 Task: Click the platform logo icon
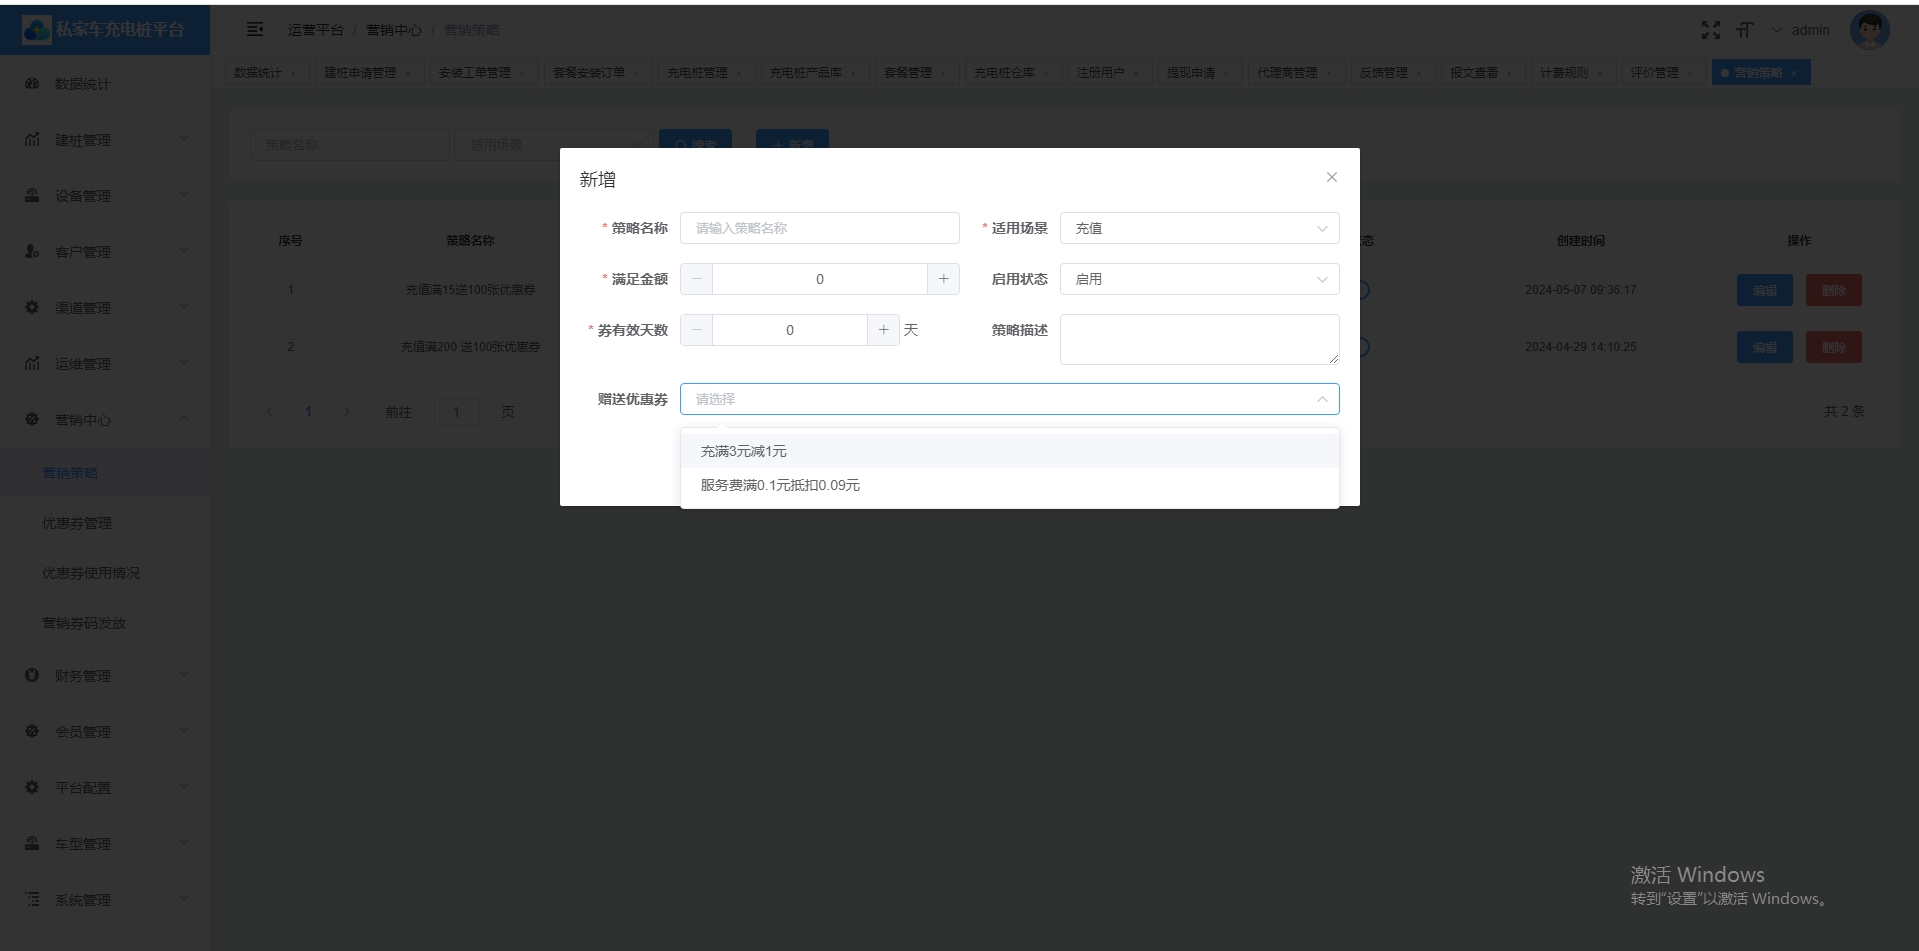(x=36, y=30)
